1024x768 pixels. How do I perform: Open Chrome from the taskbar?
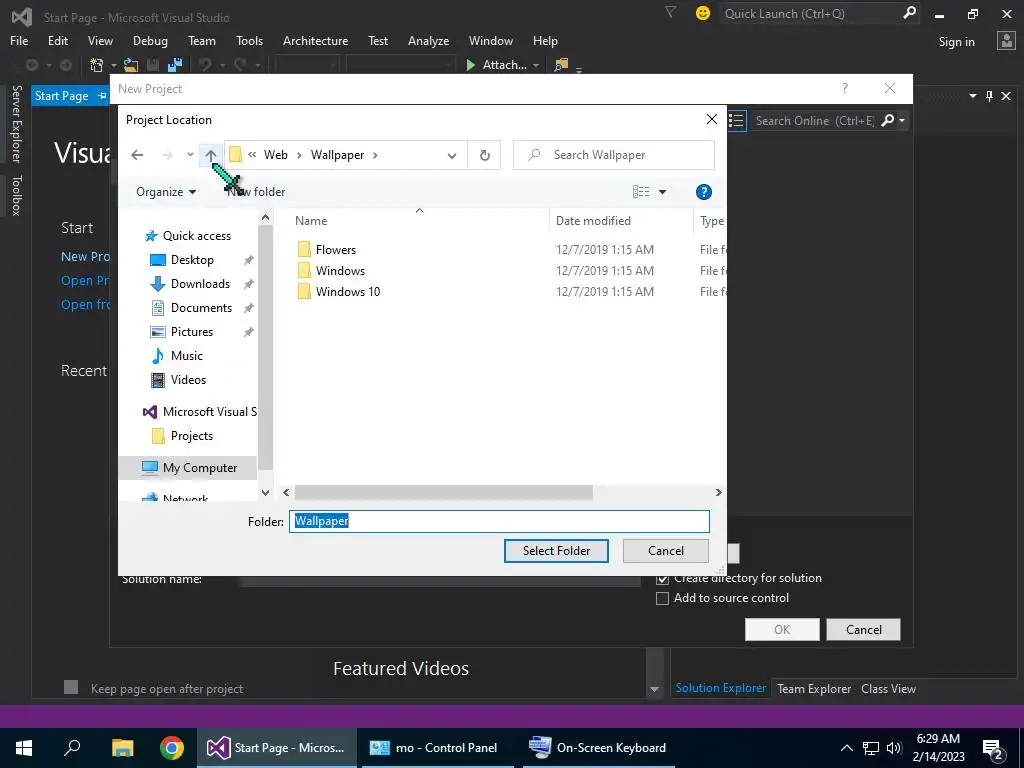(x=172, y=748)
